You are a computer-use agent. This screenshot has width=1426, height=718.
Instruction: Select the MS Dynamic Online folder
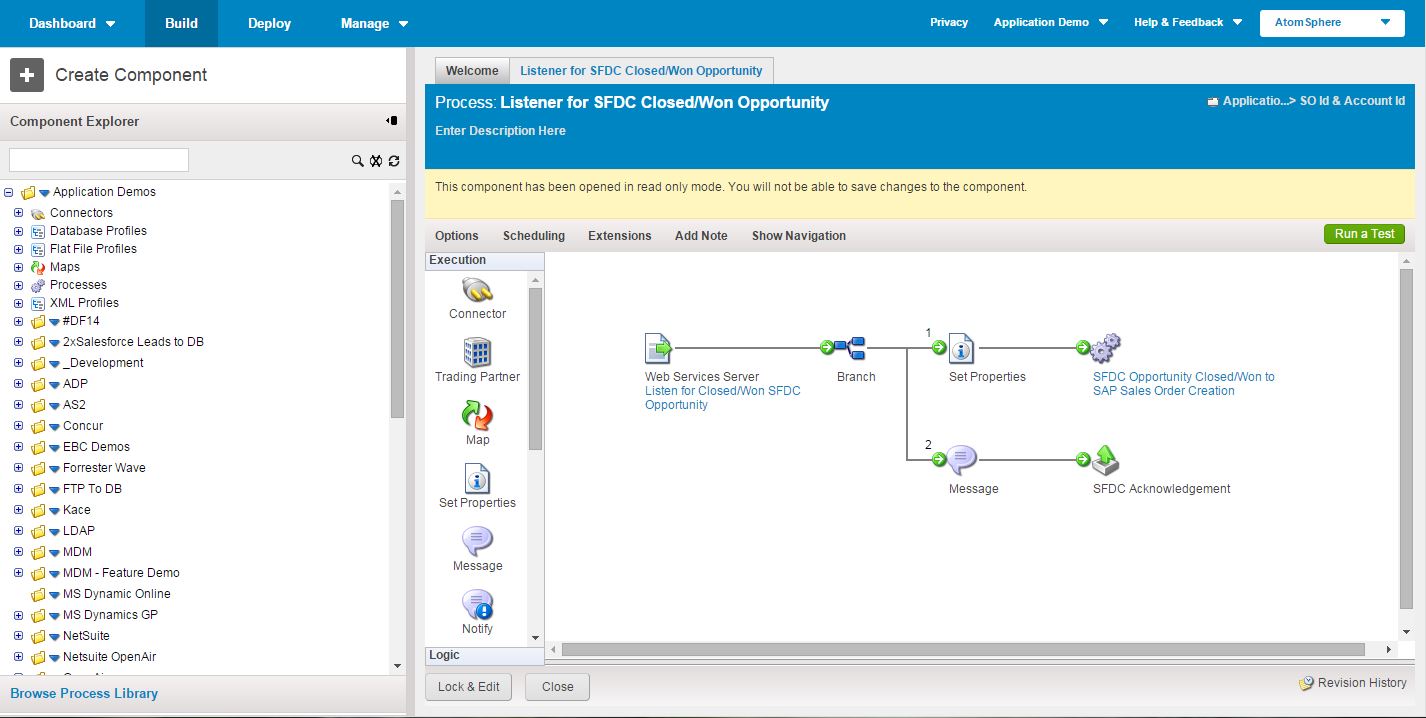(x=116, y=594)
